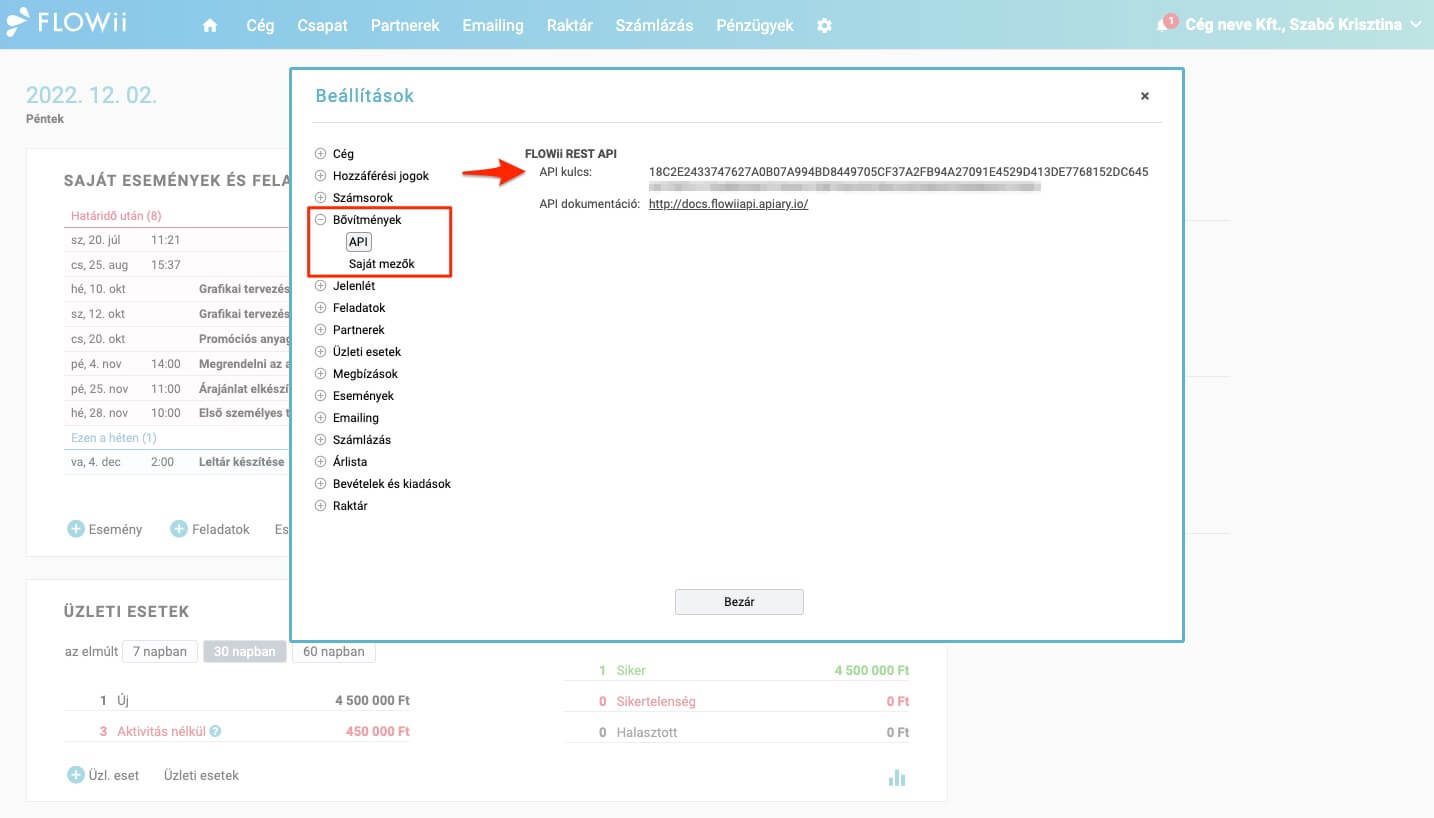Click help icon beside Aktivitás nélkül
The width and height of the screenshot is (1434, 818).
(216, 732)
